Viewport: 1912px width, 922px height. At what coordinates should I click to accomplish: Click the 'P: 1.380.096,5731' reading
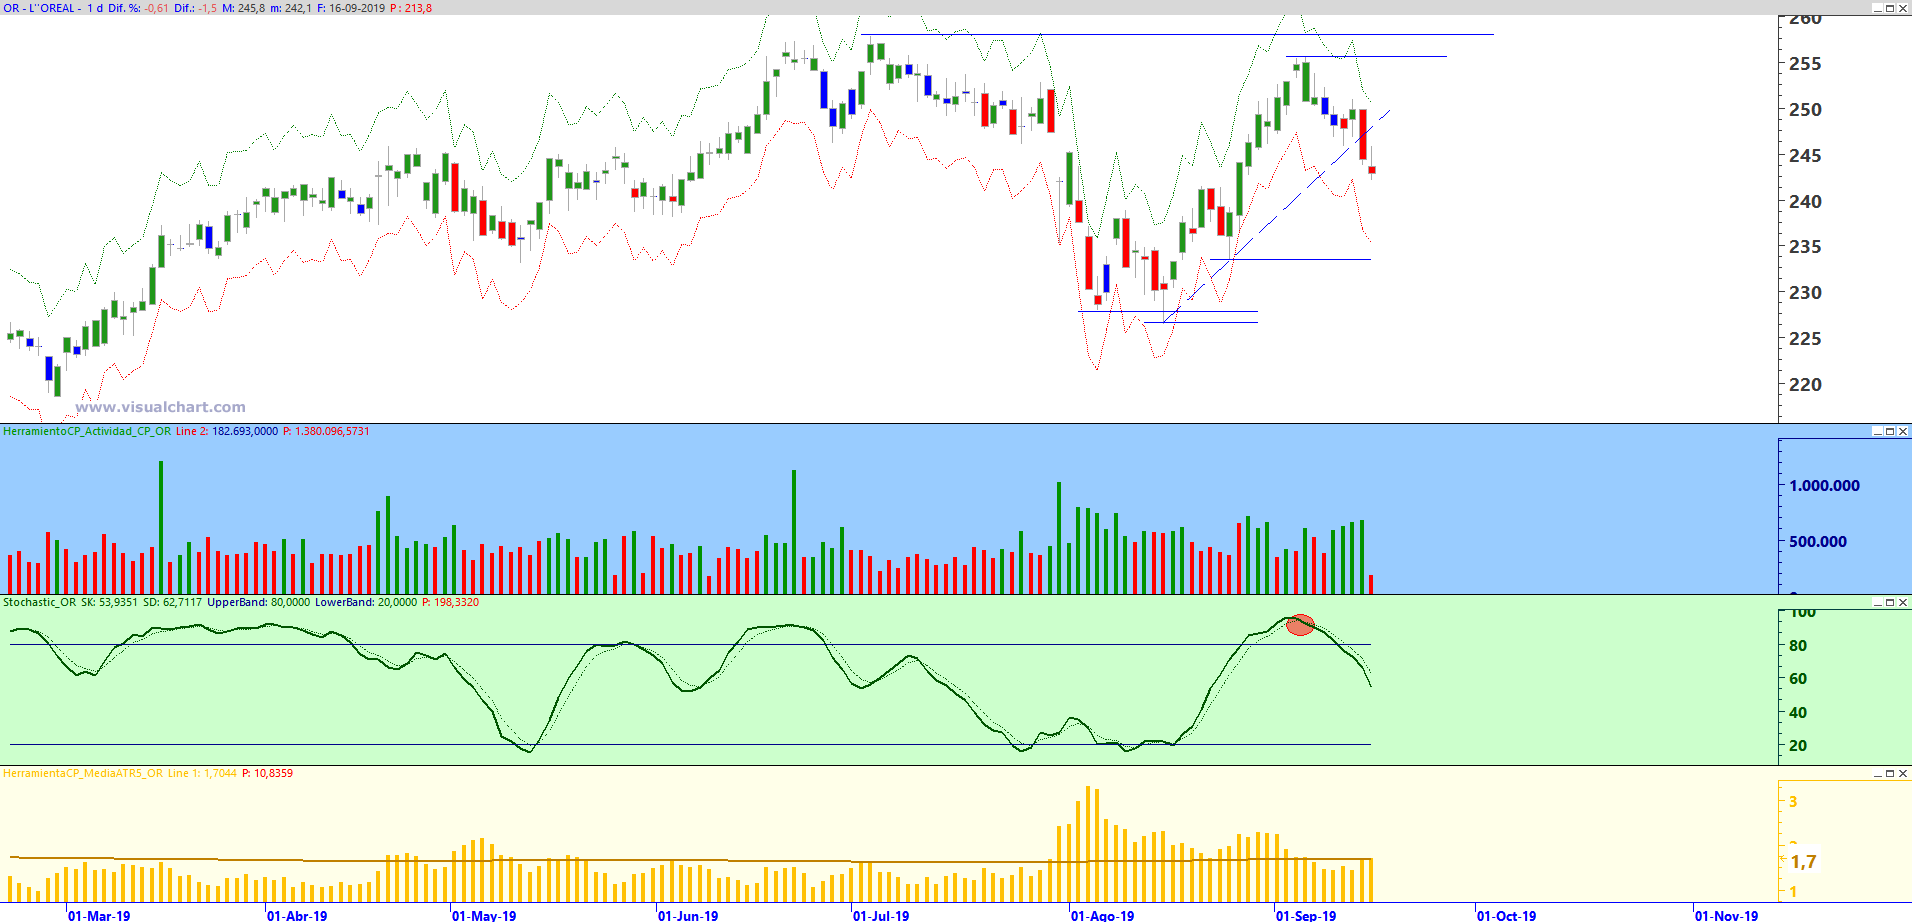pos(326,431)
